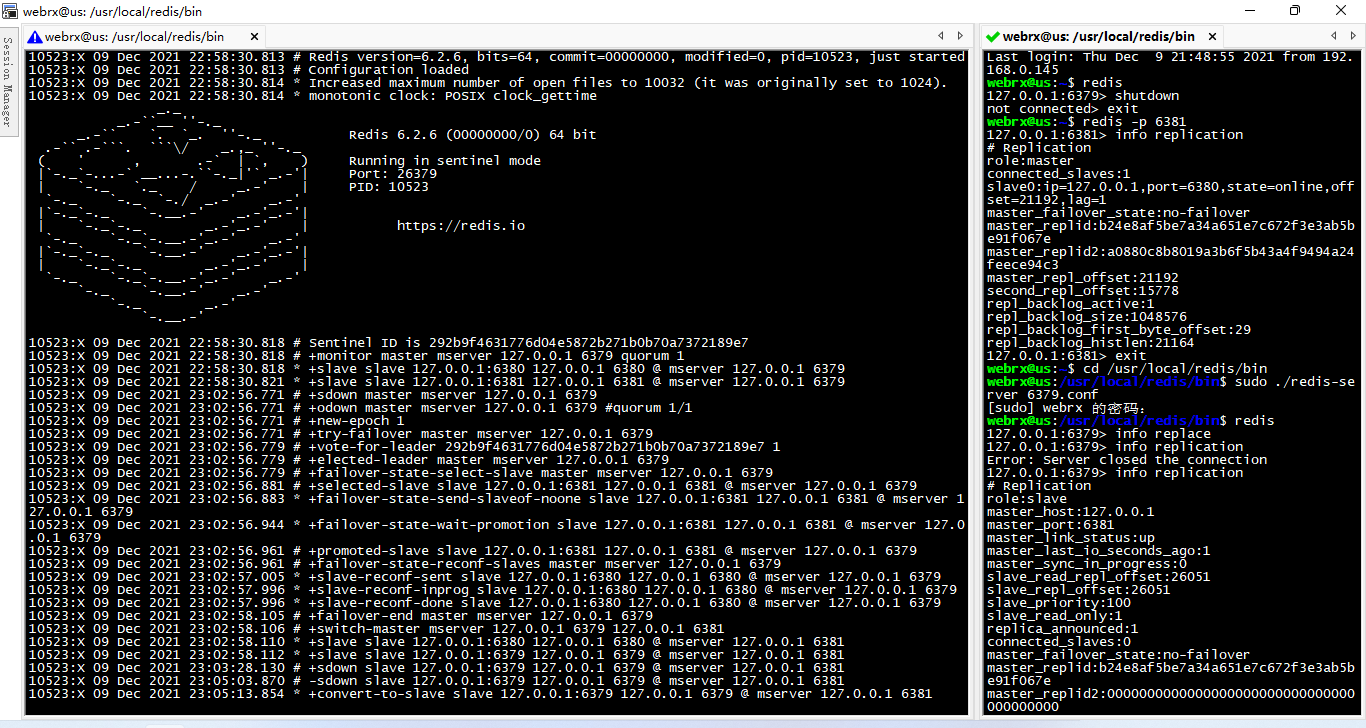Click the '+monitor master mserver' log line
Viewport: 1366px width, 728px height.
pyautogui.click(x=356, y=356)
